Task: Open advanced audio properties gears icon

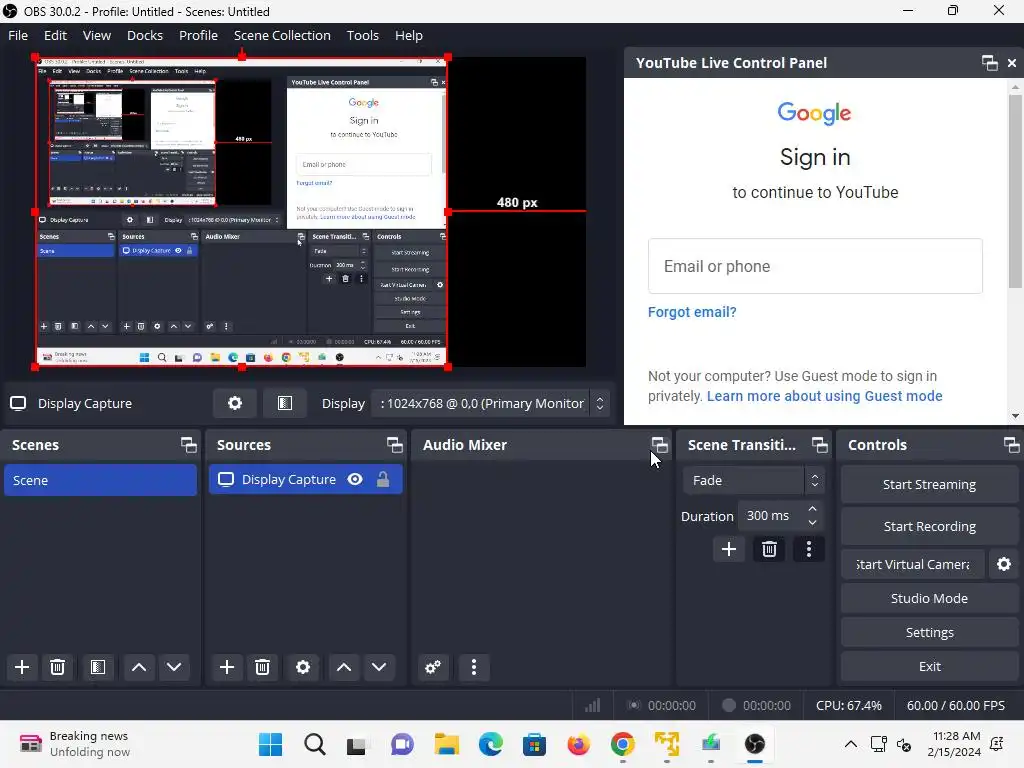Action: [433, 667]
